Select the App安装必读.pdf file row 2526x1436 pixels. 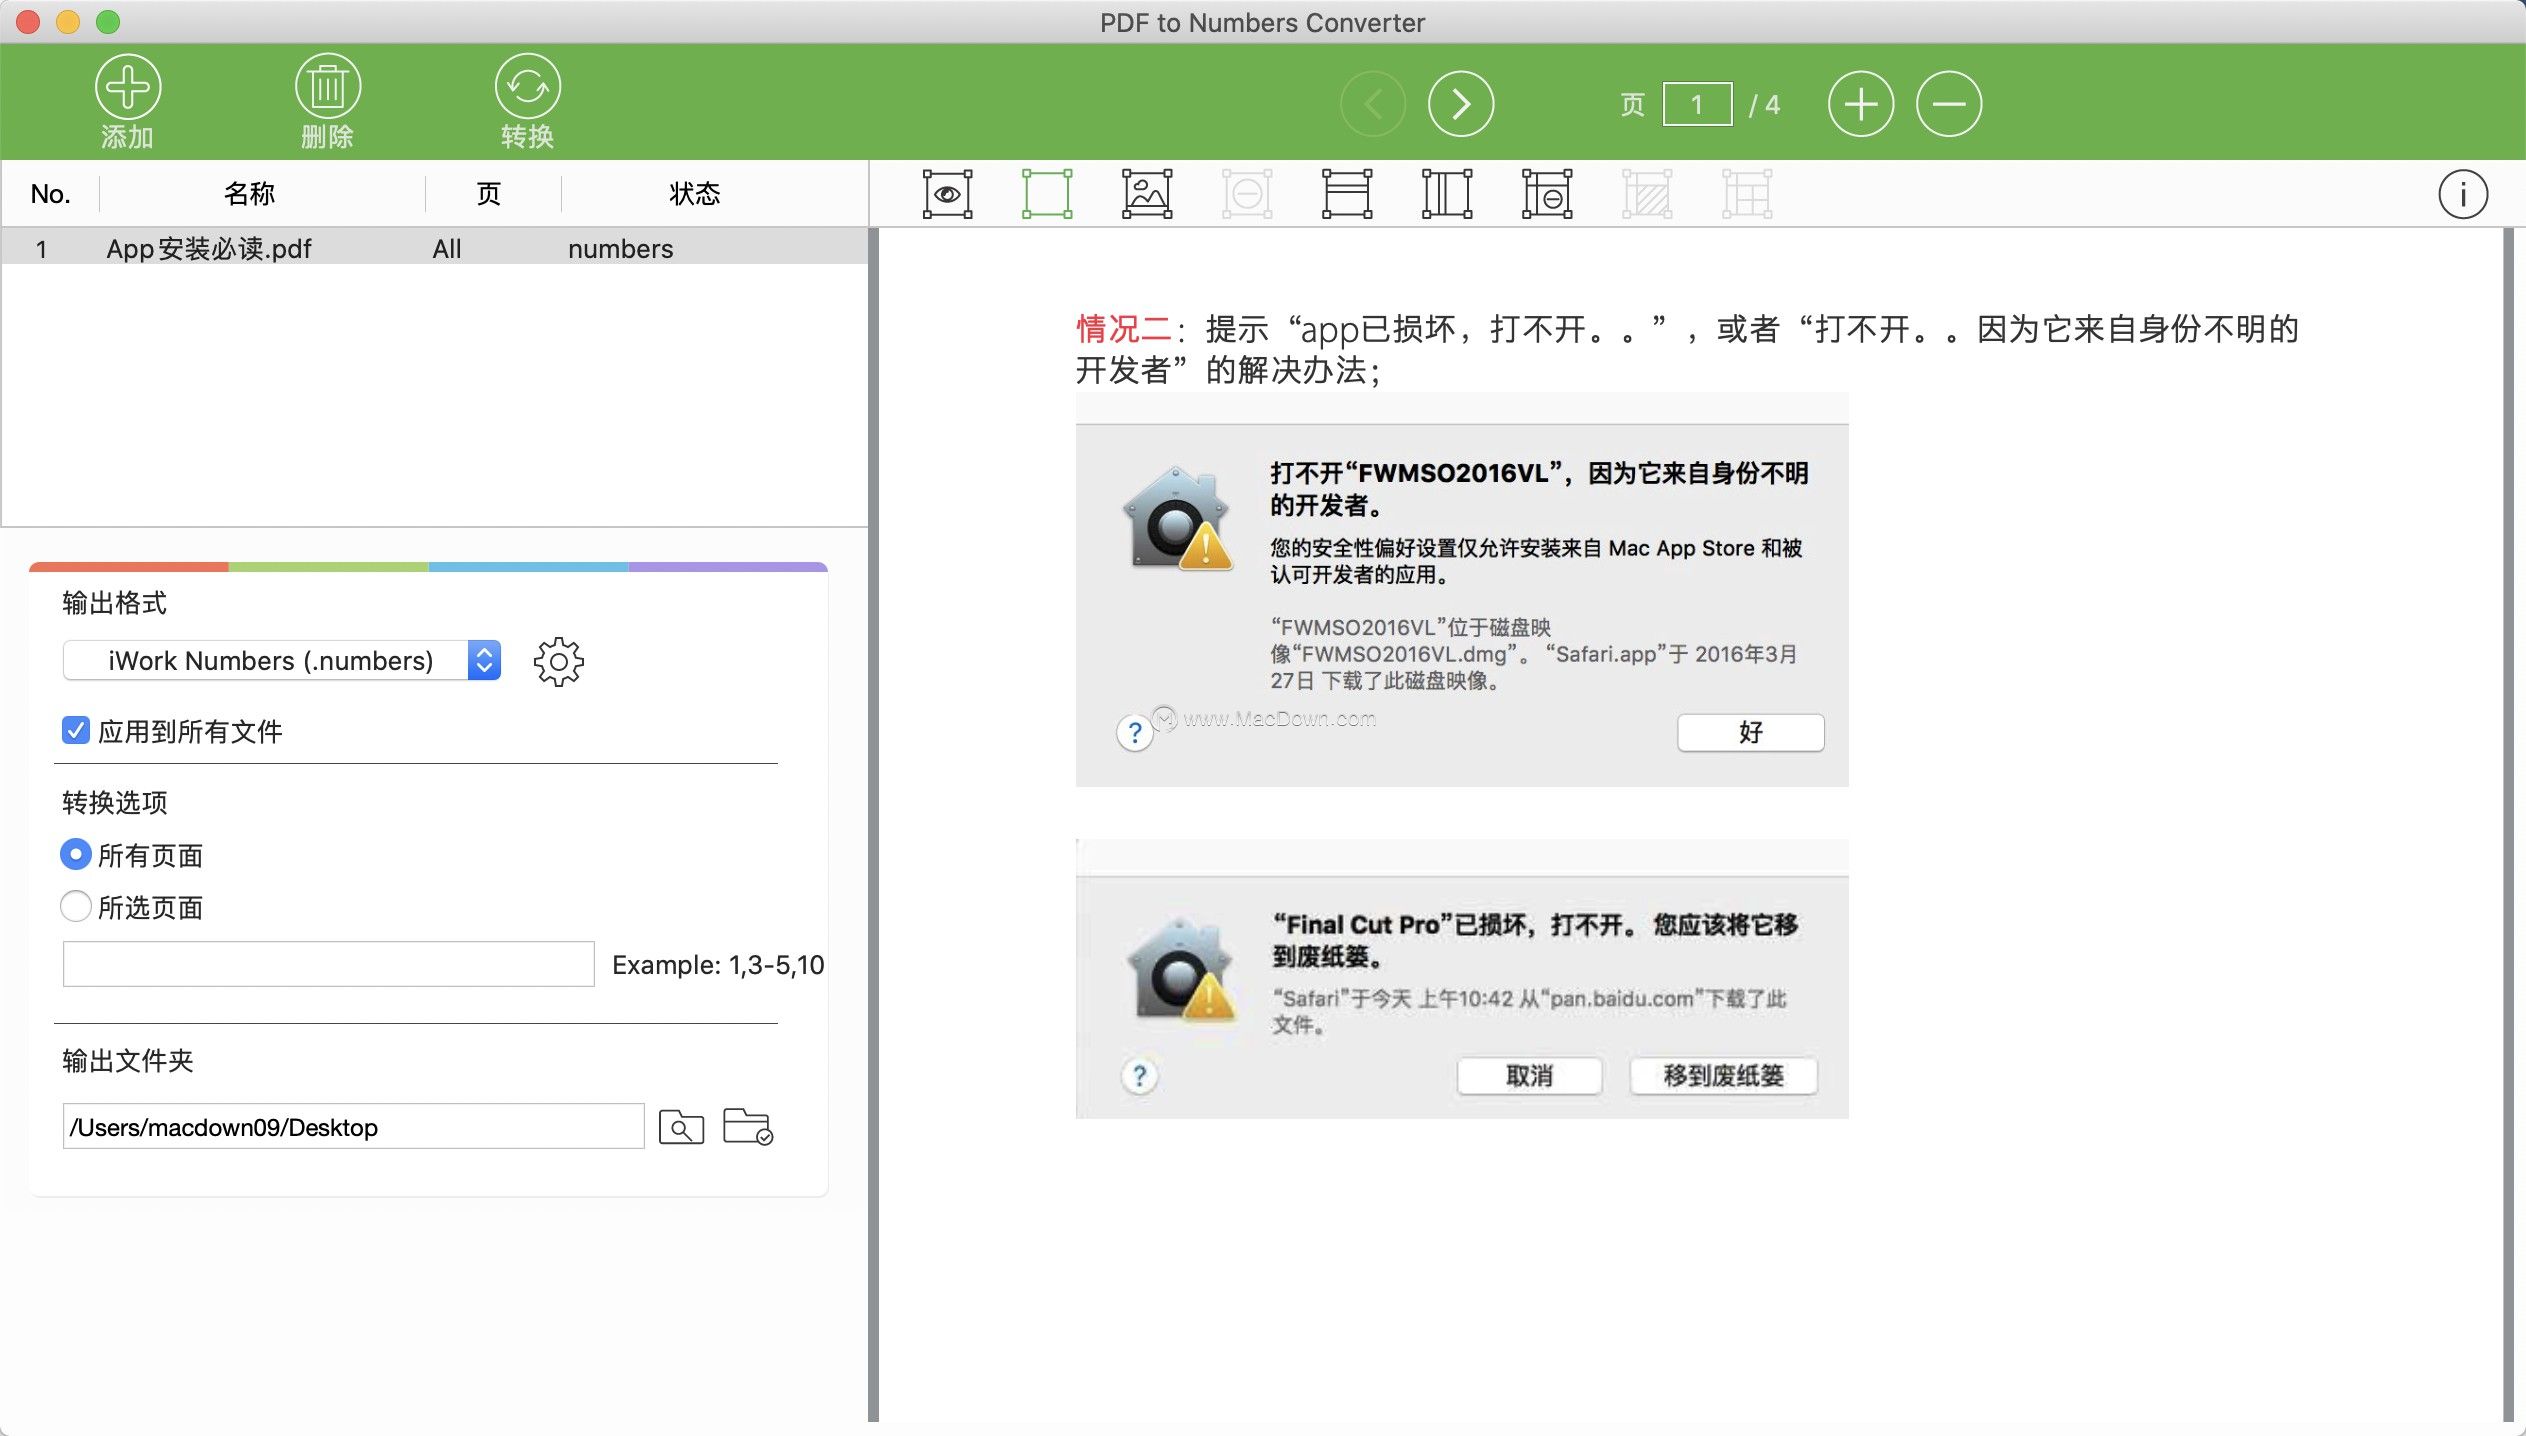pos(435,248)
